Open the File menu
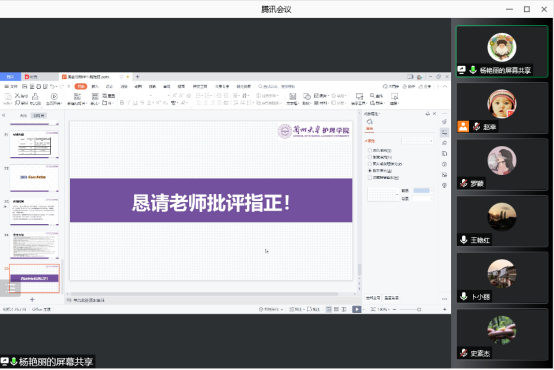 [11, 86]
